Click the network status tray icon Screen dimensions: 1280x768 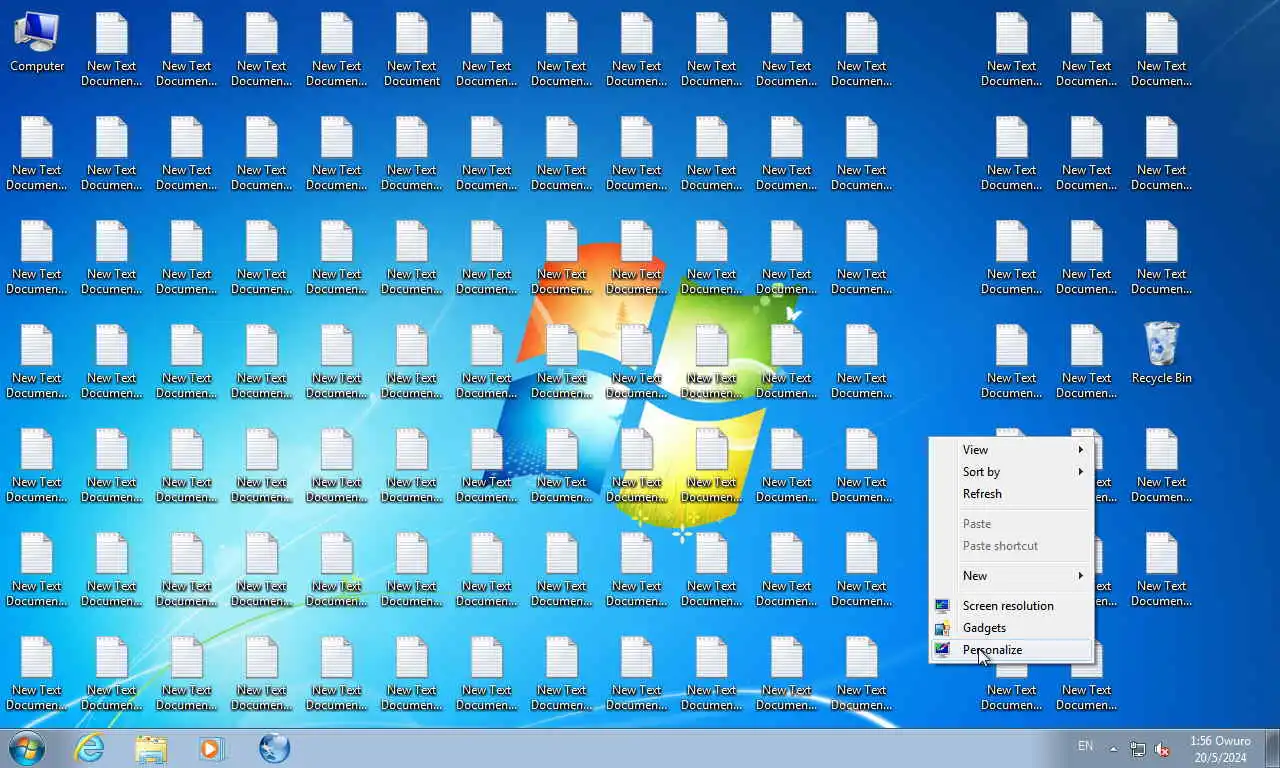(1138, 748)
